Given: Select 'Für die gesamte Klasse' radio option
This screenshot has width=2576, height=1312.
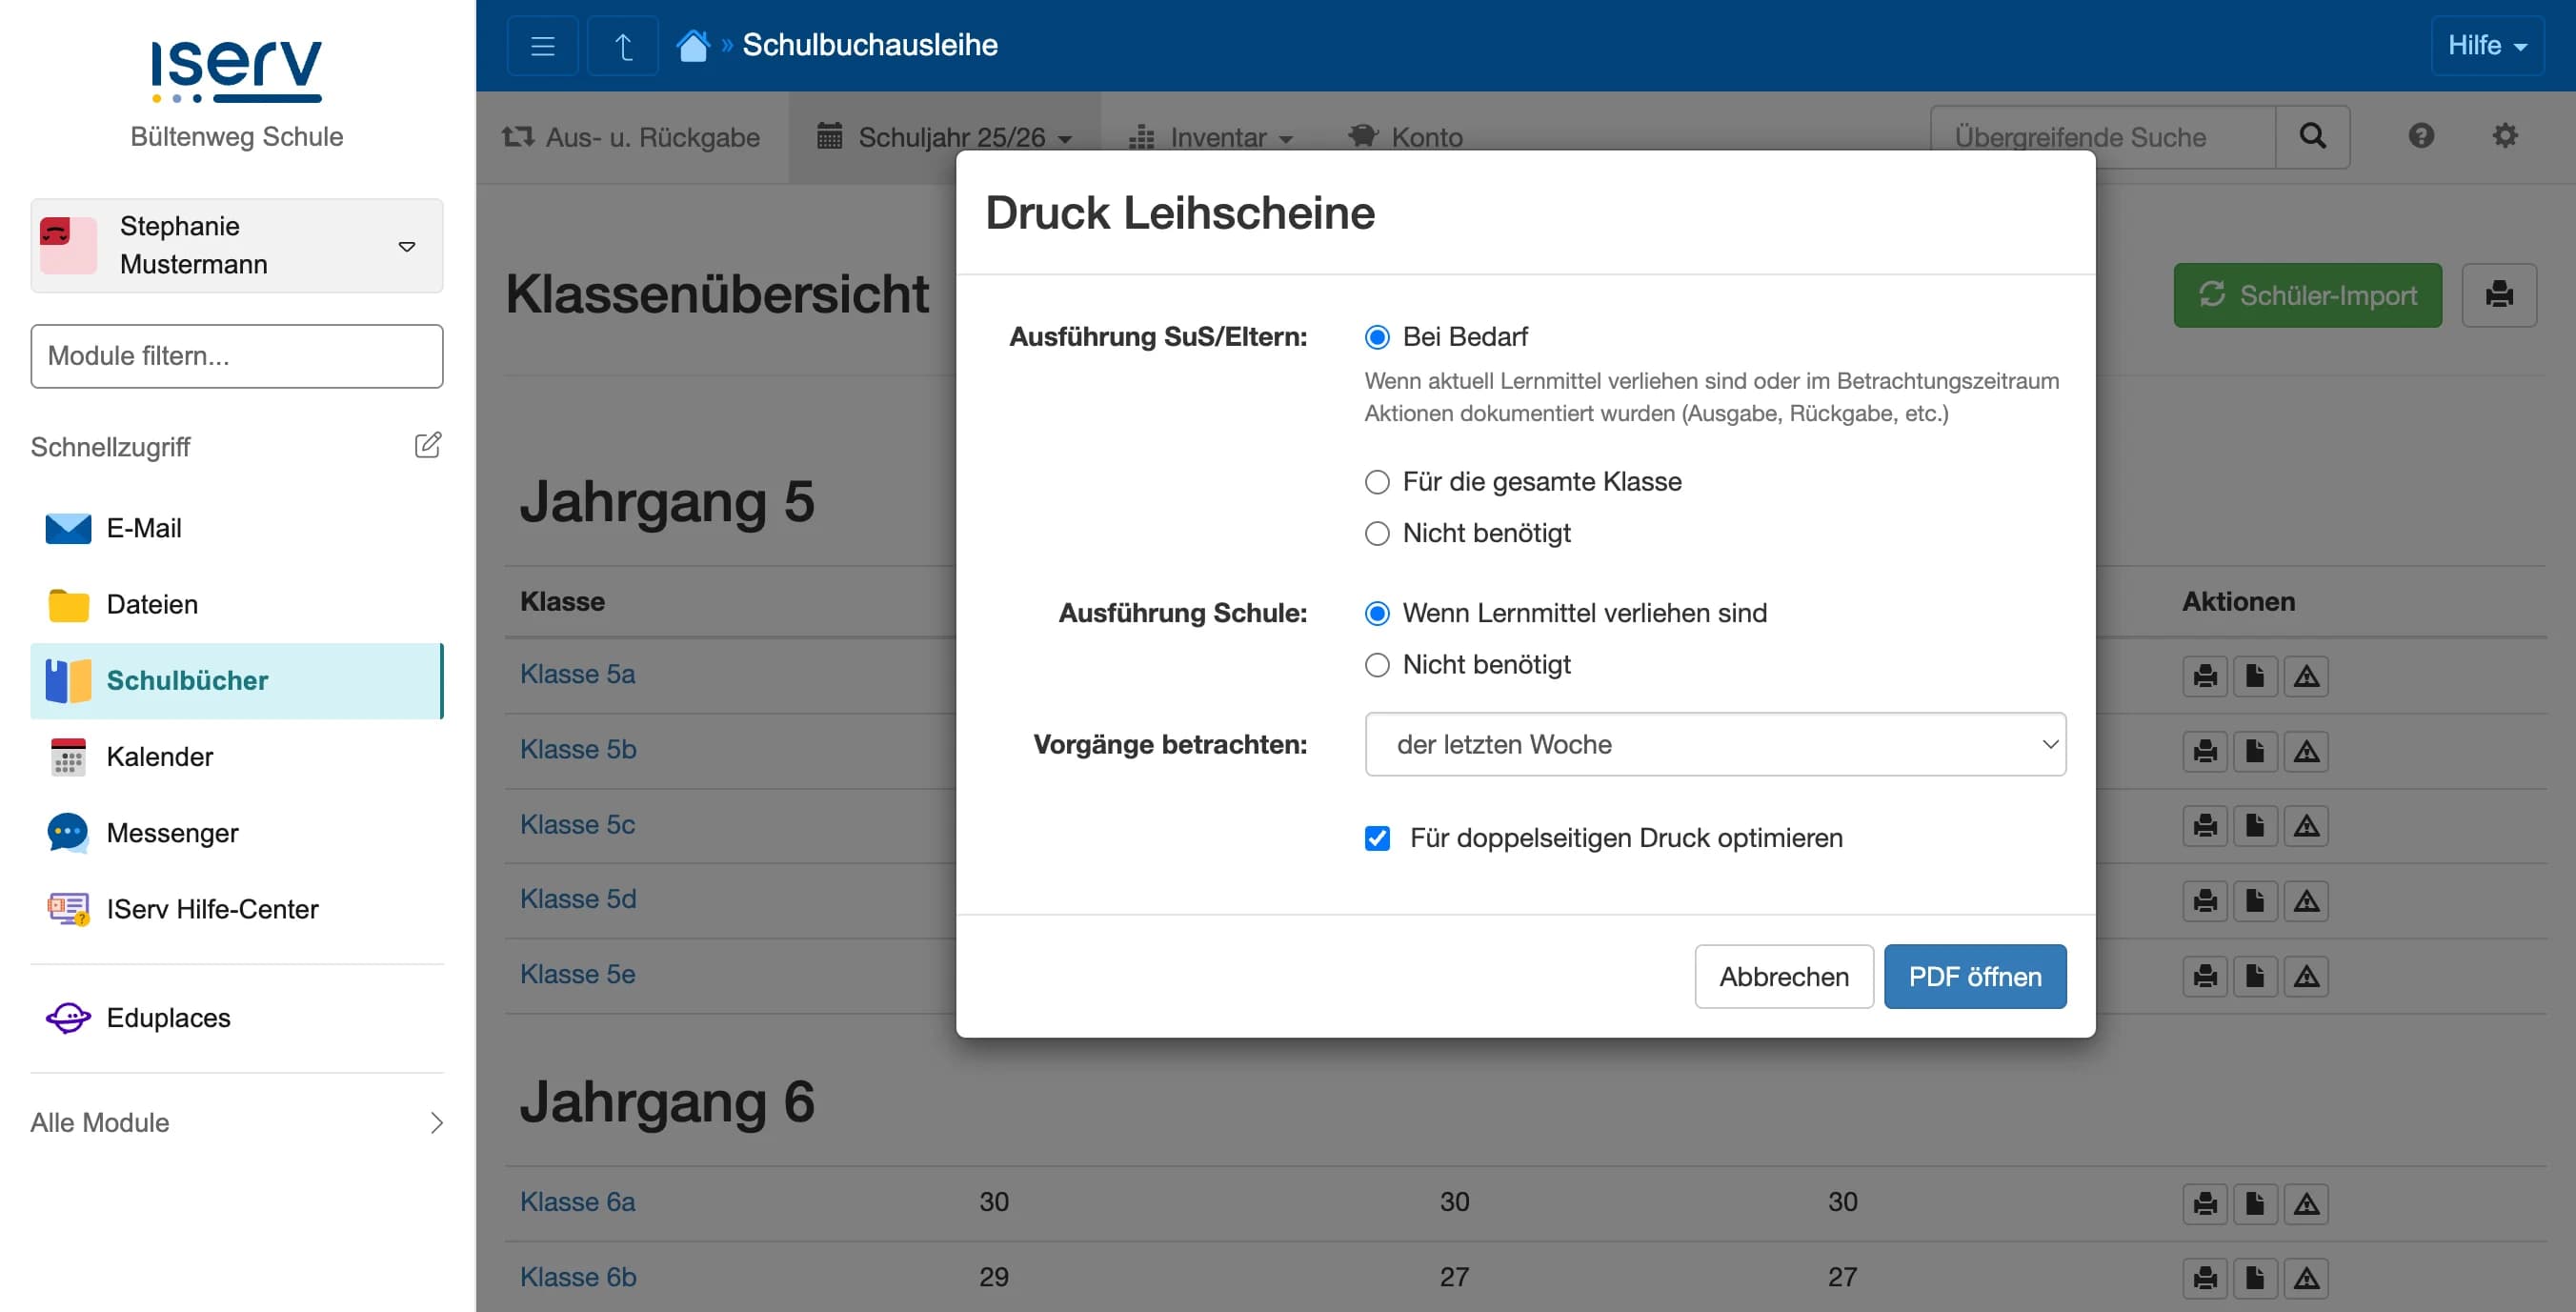Looking at the screenshot, I should 1377,482.
